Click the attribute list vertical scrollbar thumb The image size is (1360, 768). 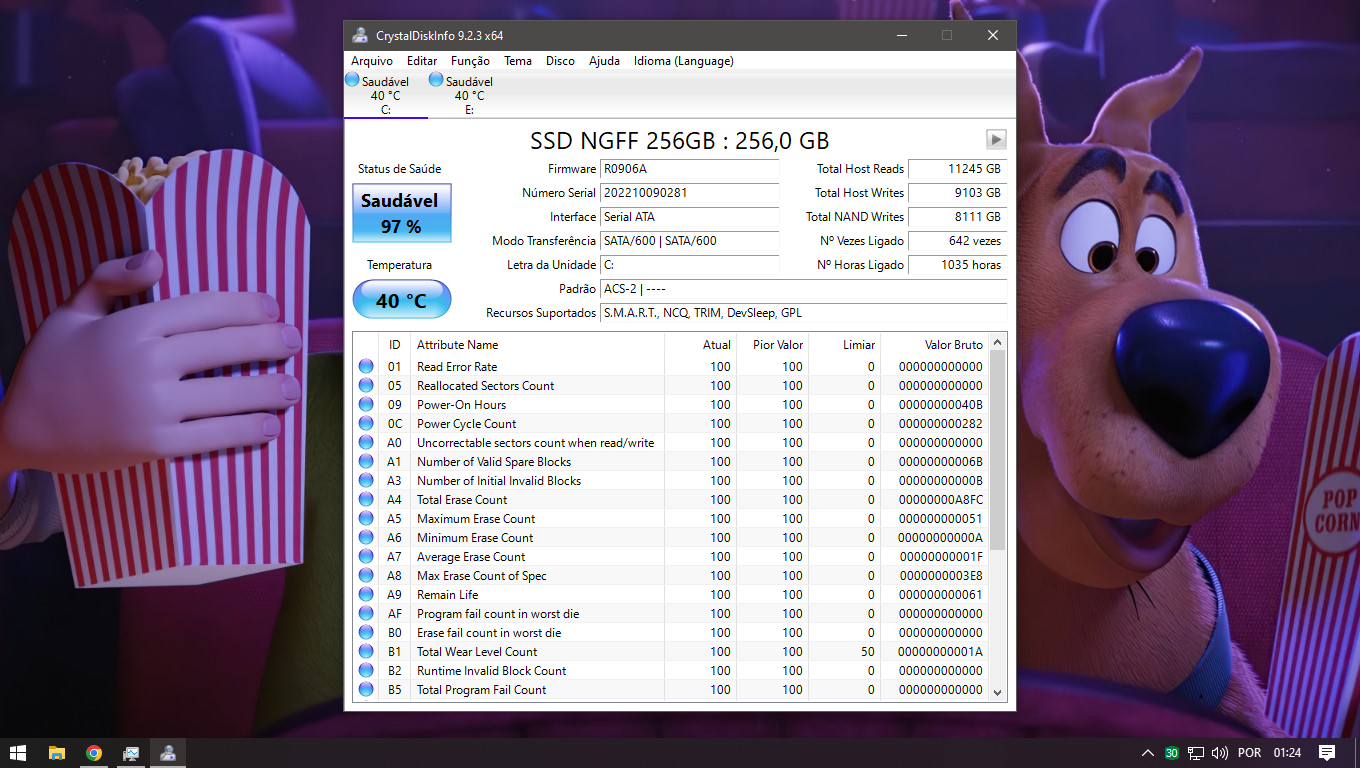997,450
